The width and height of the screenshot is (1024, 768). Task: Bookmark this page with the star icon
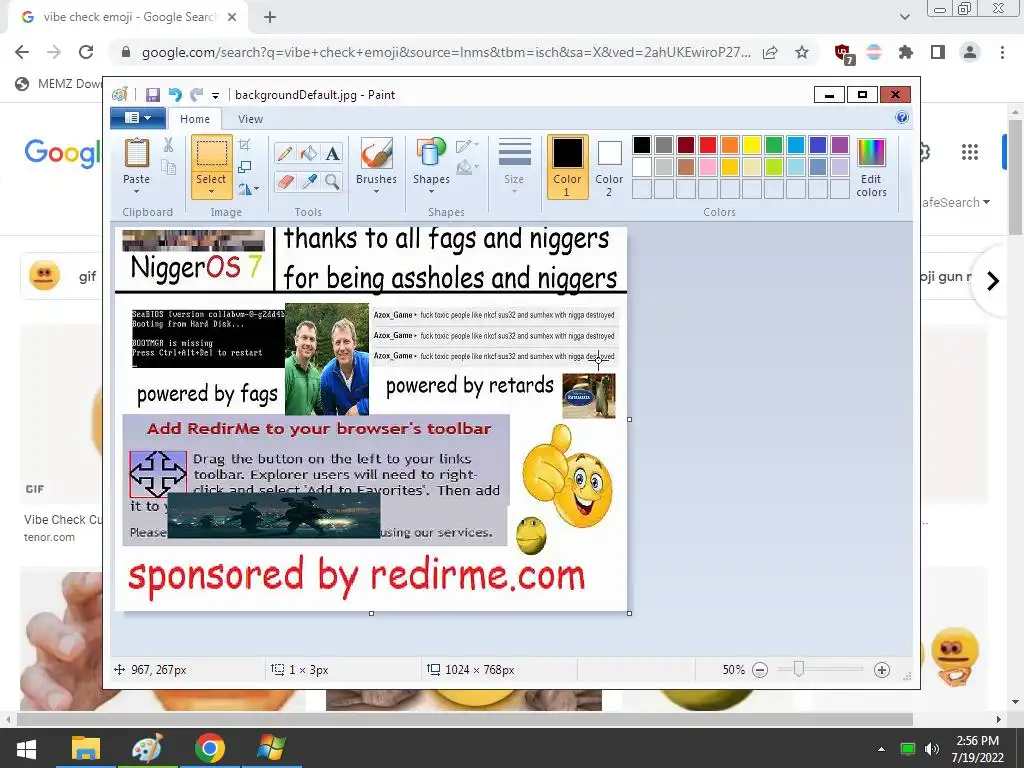click(802, 52)
